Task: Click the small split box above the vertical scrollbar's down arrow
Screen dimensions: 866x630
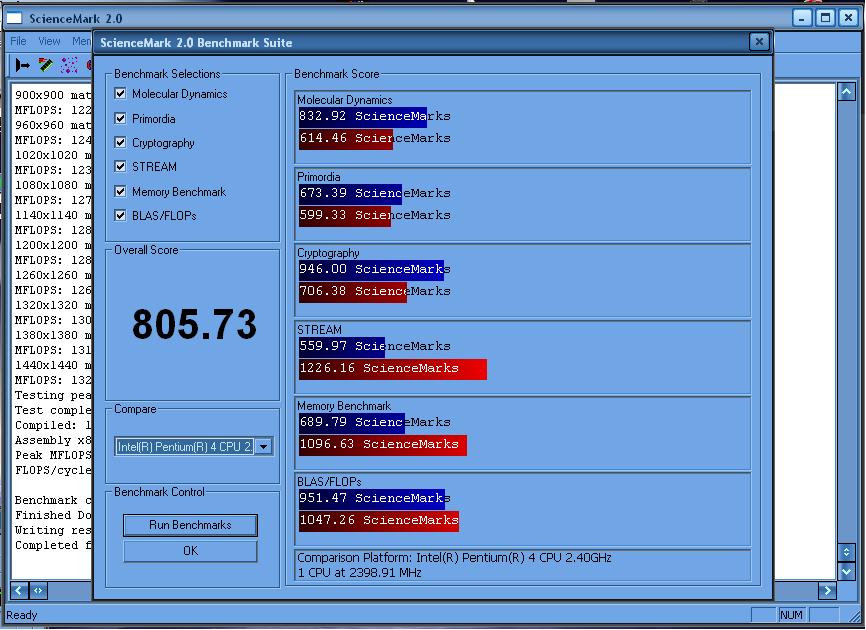Action: (x=846, y=552)
